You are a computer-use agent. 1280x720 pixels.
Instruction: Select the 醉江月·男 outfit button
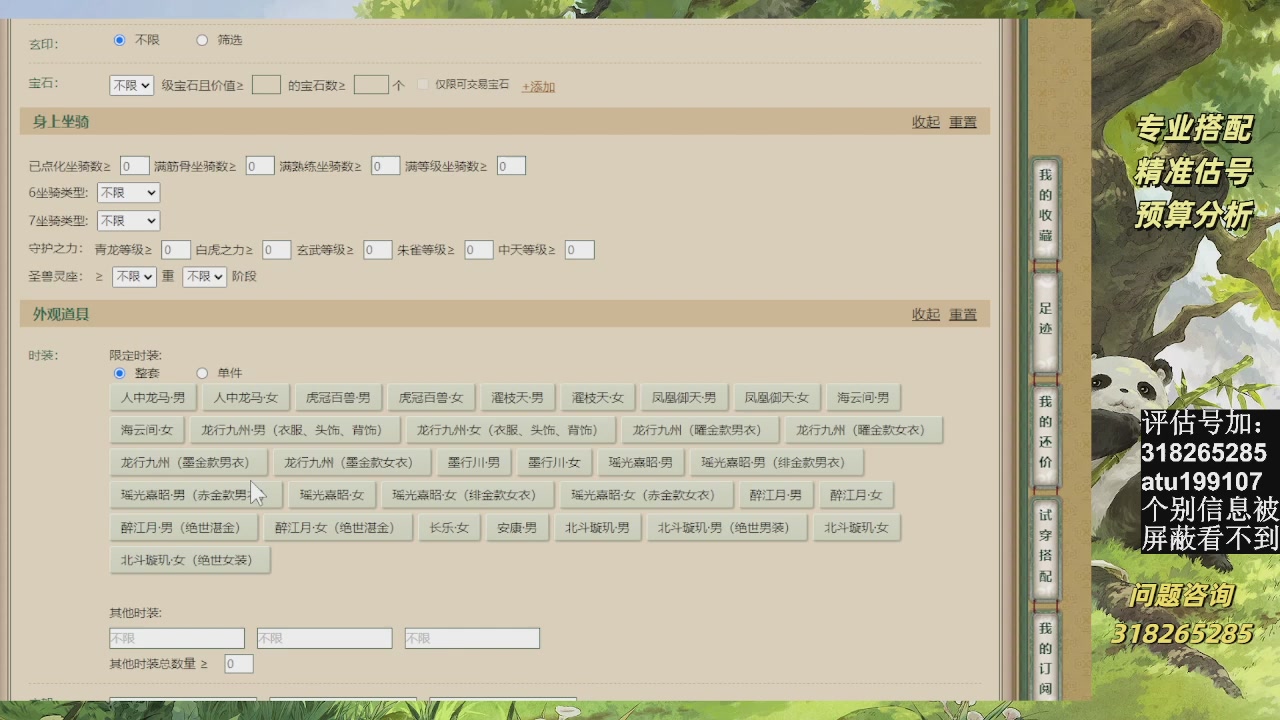(x=776, y=495)
